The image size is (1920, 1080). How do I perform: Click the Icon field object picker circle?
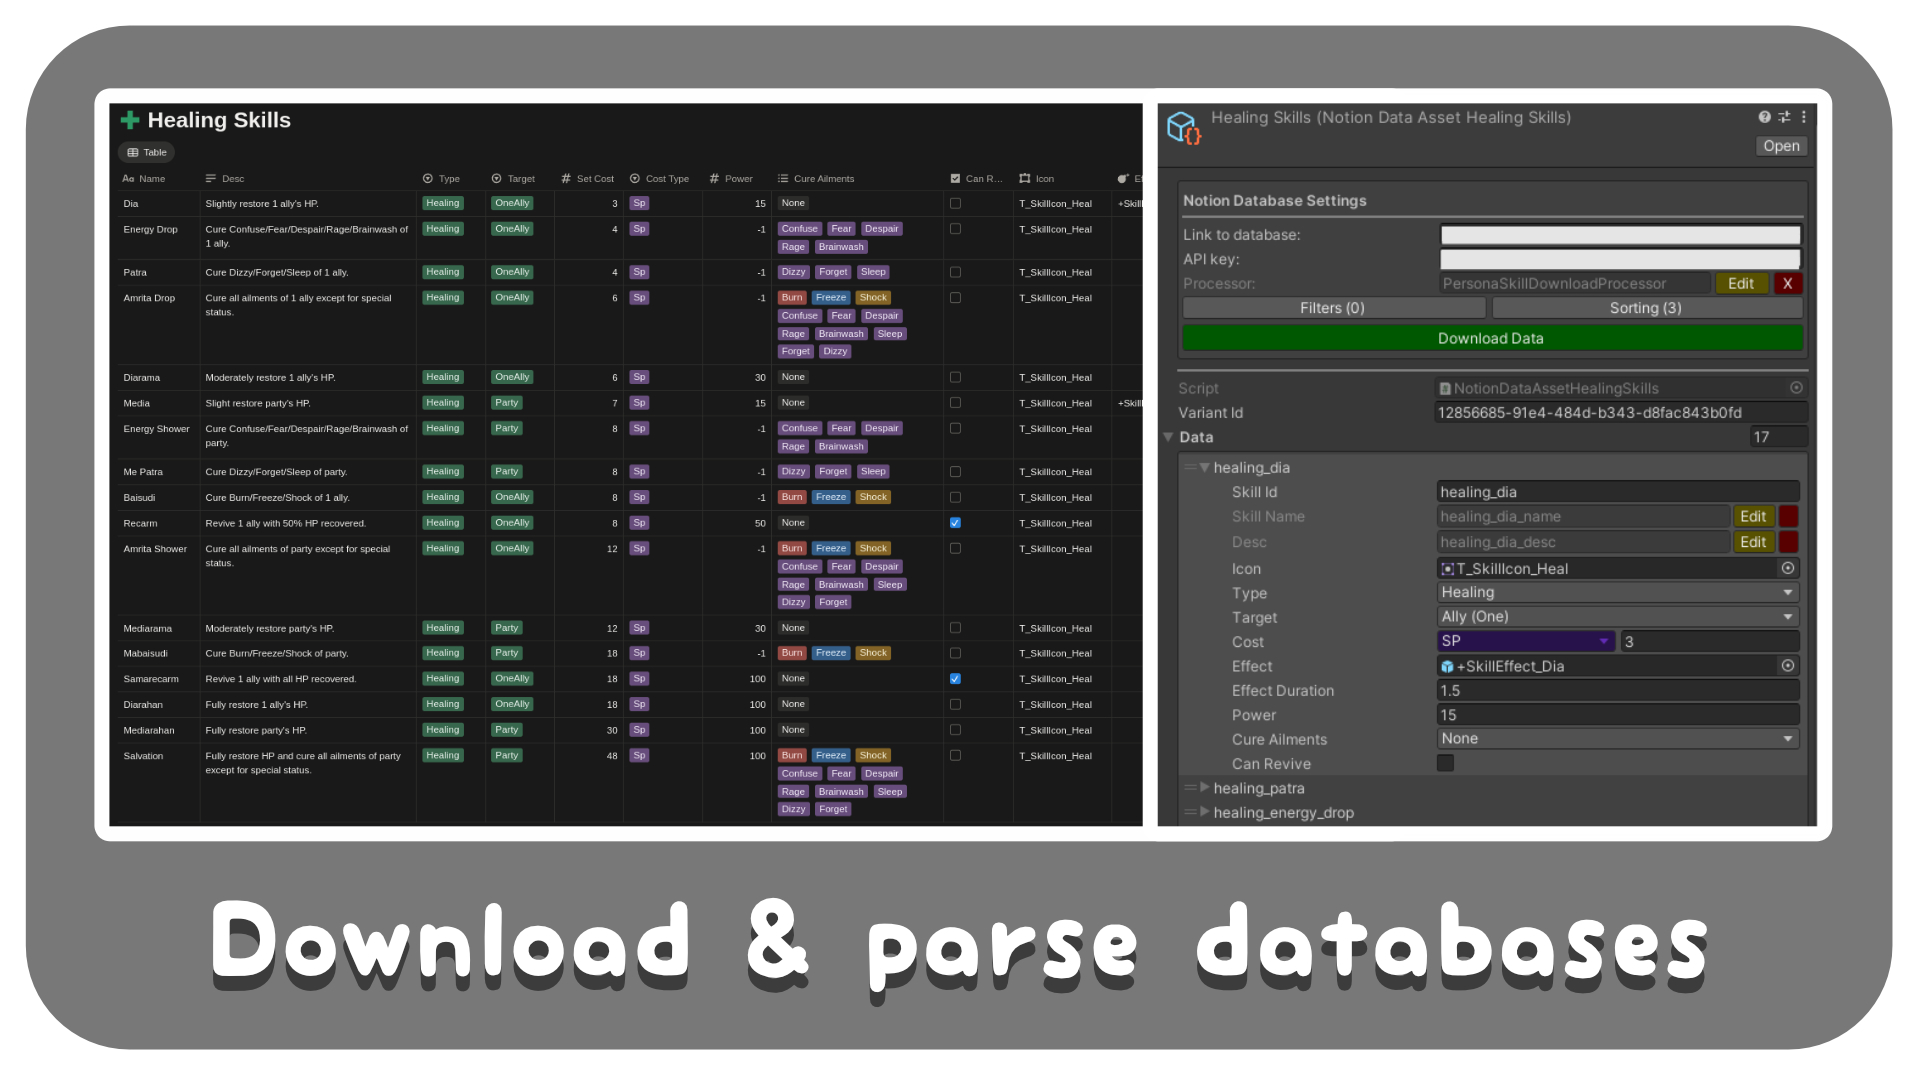(1788, 568)
